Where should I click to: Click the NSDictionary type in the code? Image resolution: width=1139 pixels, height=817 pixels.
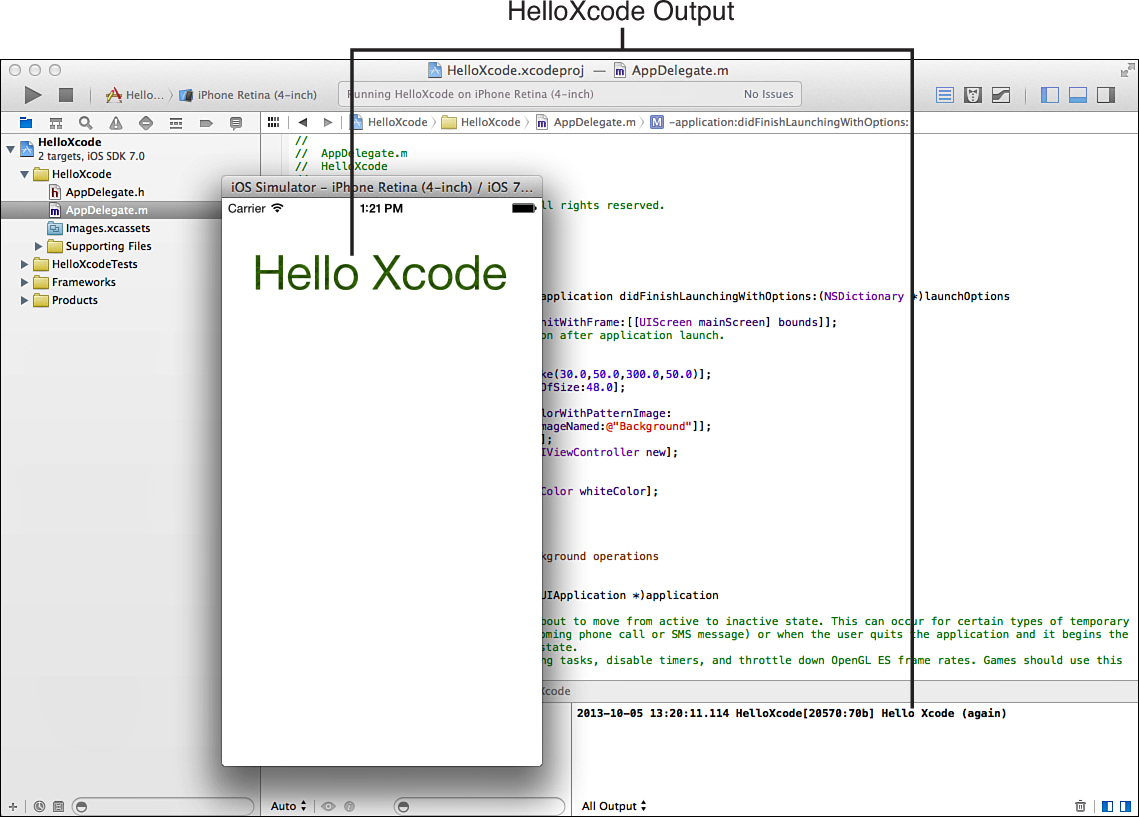coord(864,296)
